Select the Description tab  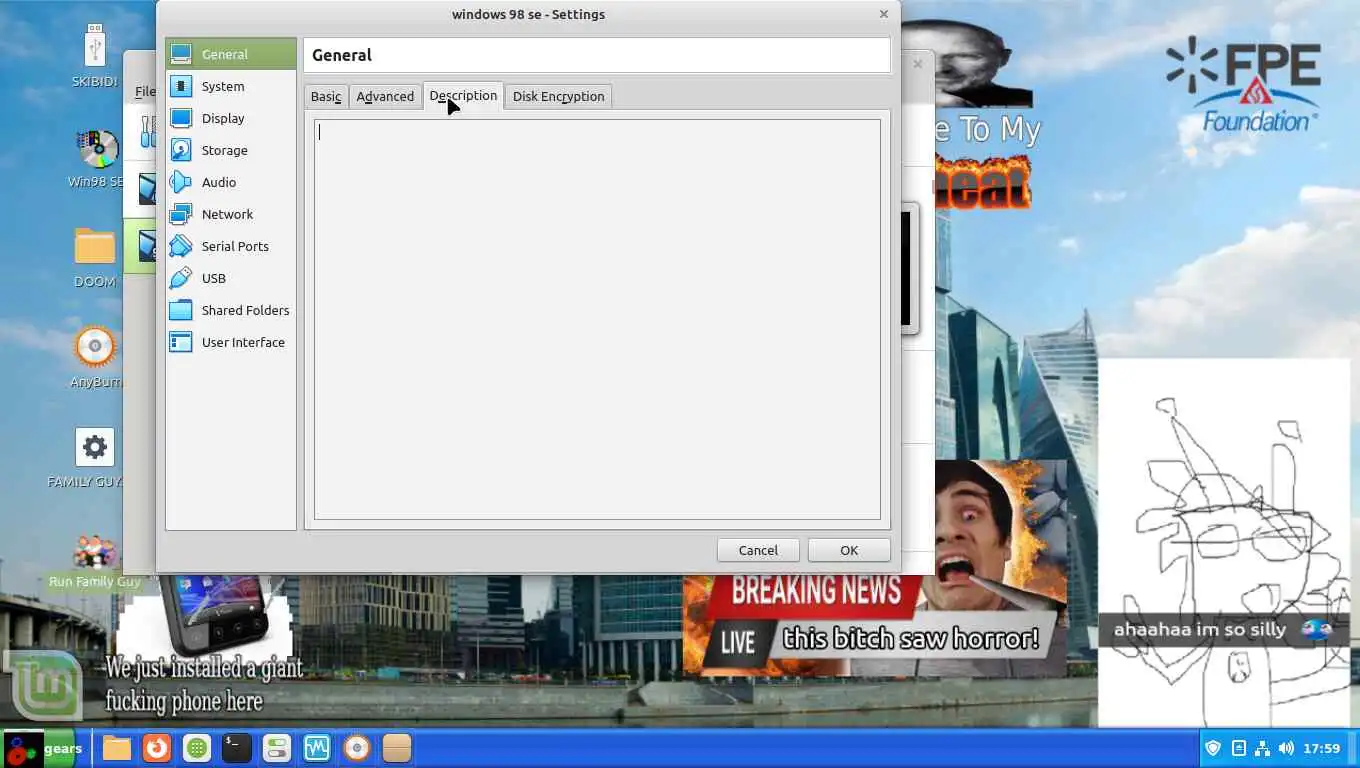tap(463, 95)
